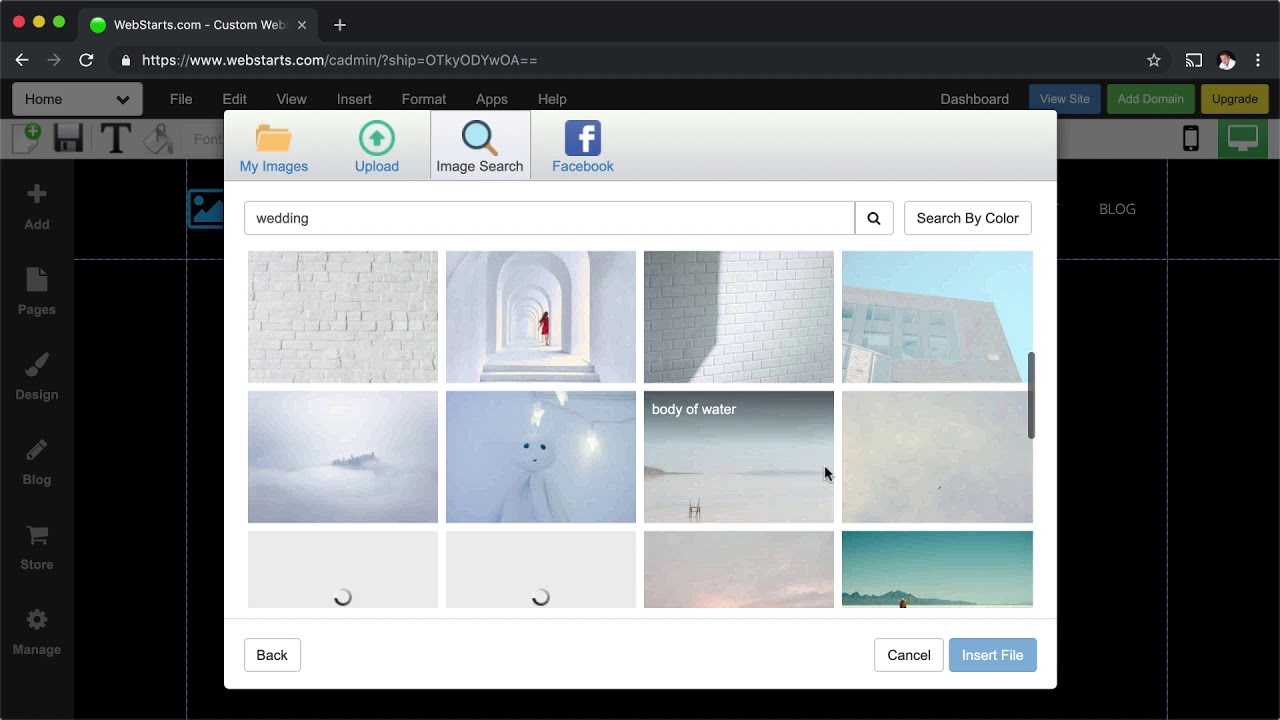This screenshot has height=720, width=1280.
Task: Open the Design sidebar panel
Action: (x=37, y=377)
